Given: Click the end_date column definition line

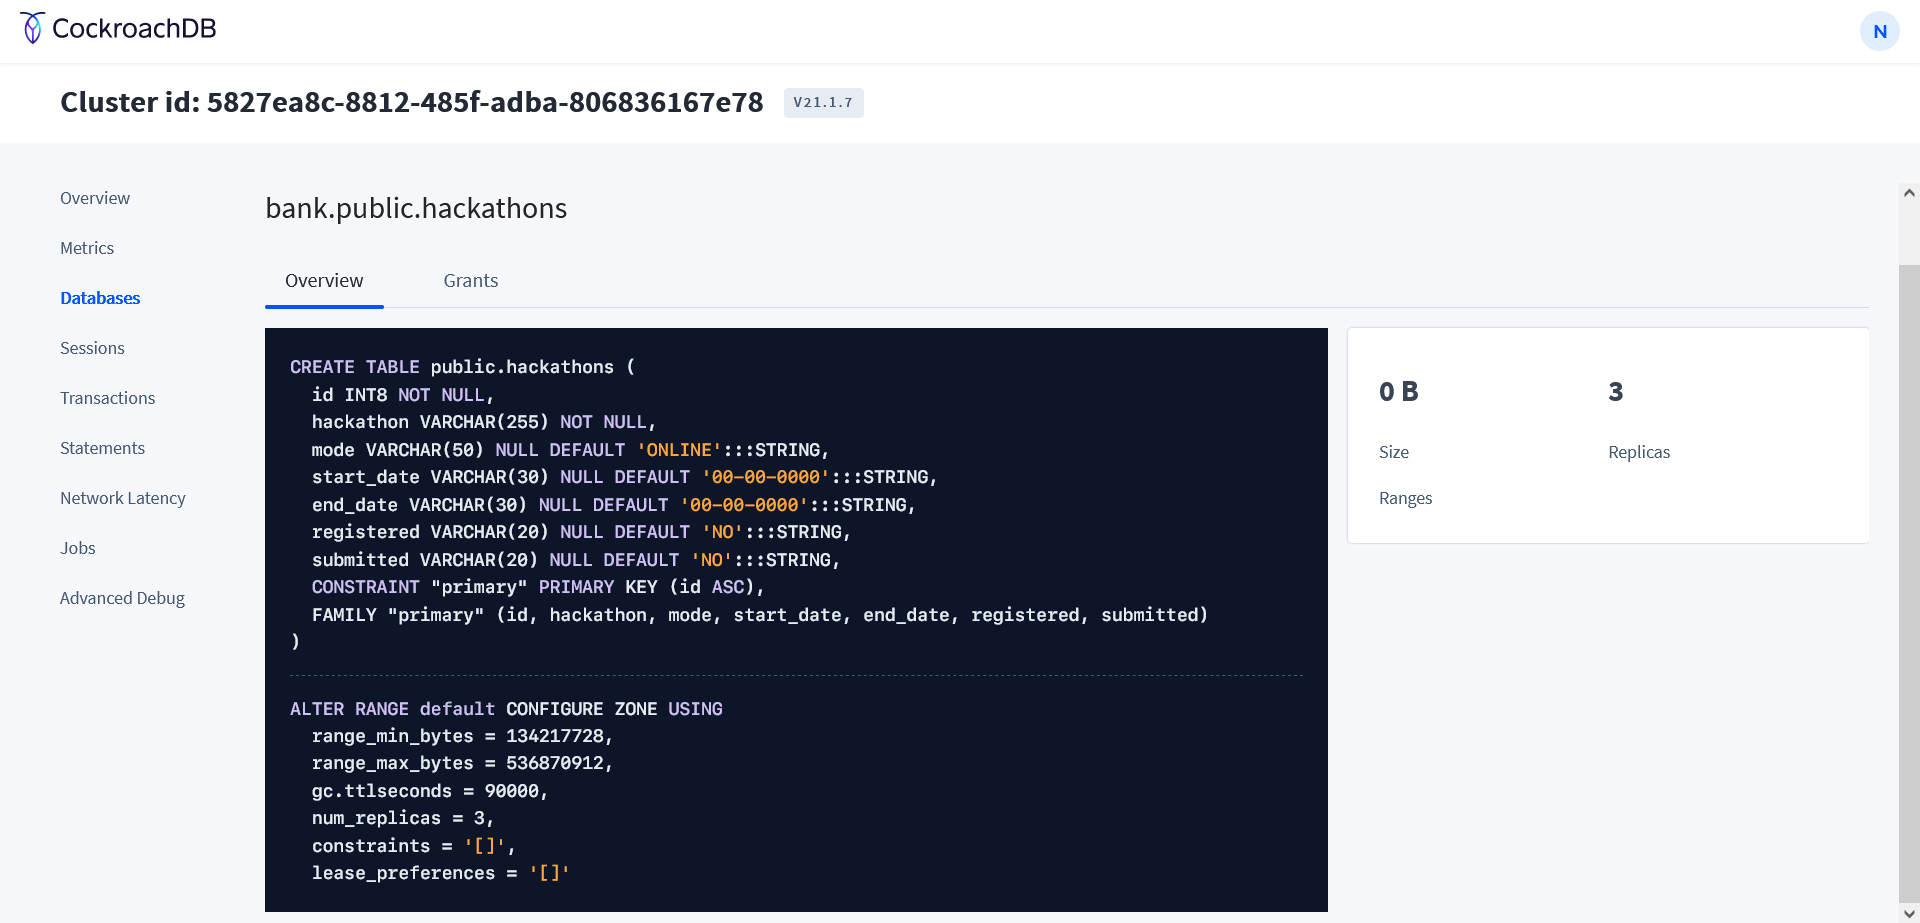Looking at the screenshot, I should tap(614, 505).
